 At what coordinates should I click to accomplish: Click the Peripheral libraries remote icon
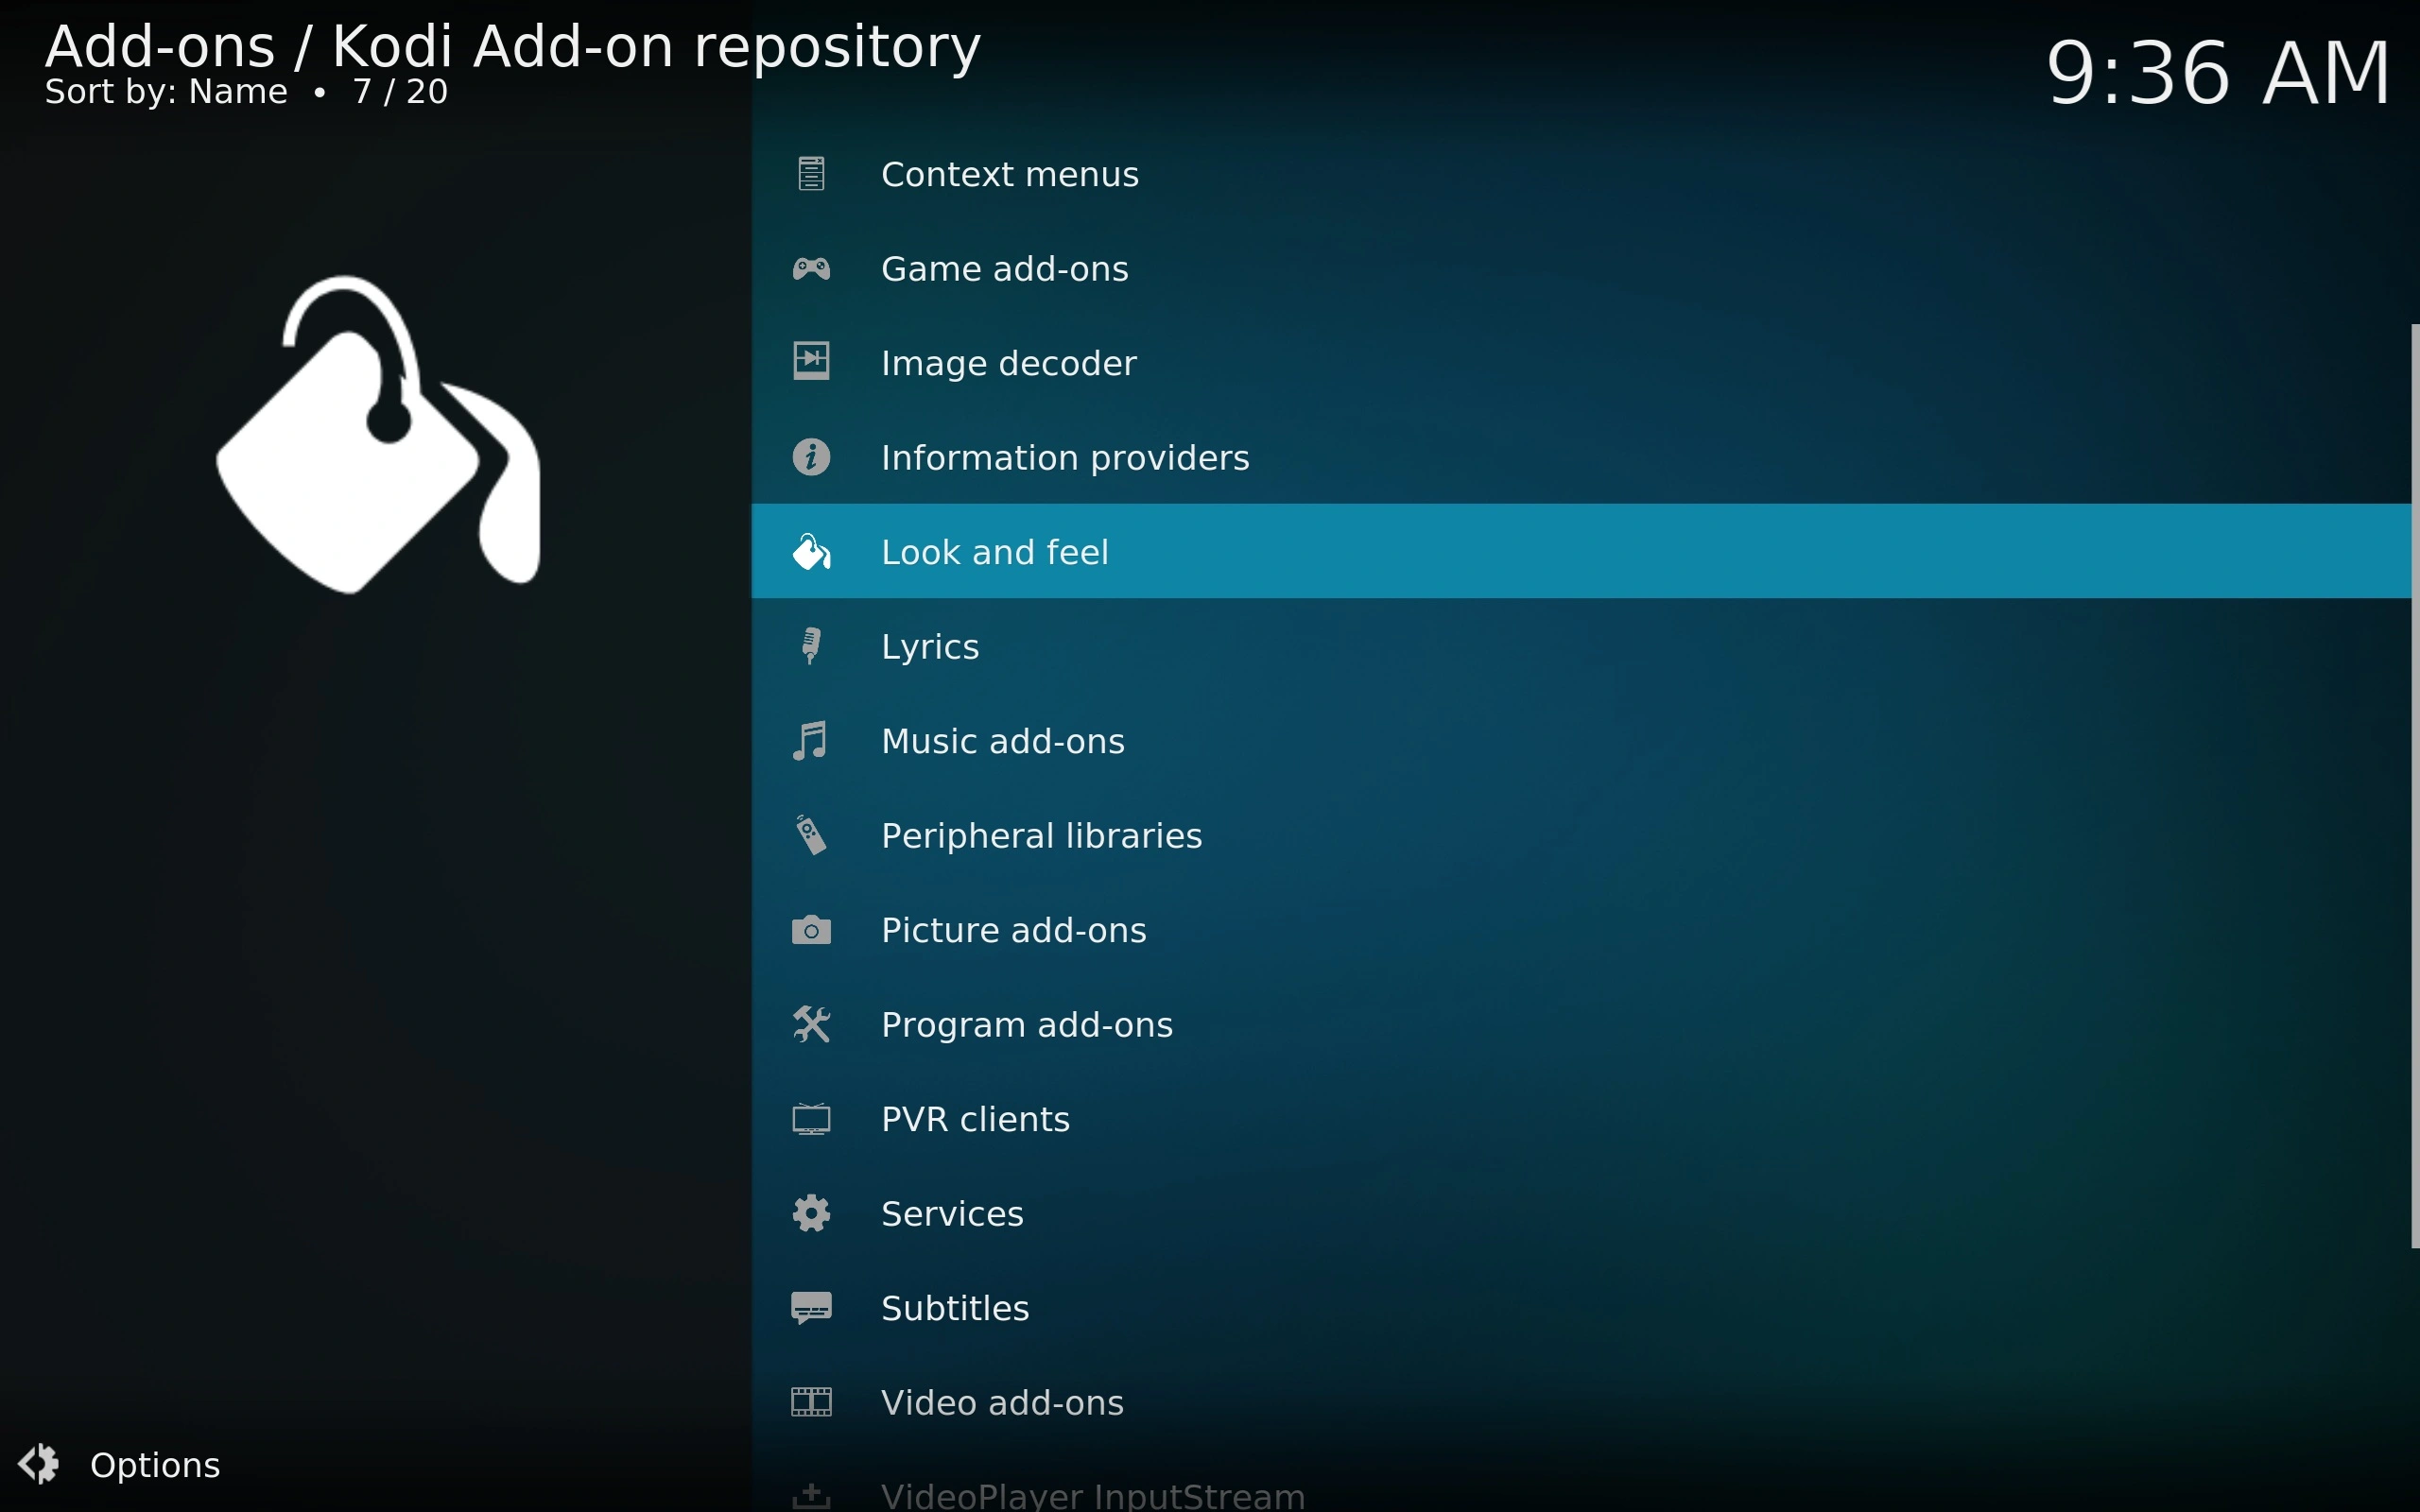pyautogui.click(x=811, y=835)
